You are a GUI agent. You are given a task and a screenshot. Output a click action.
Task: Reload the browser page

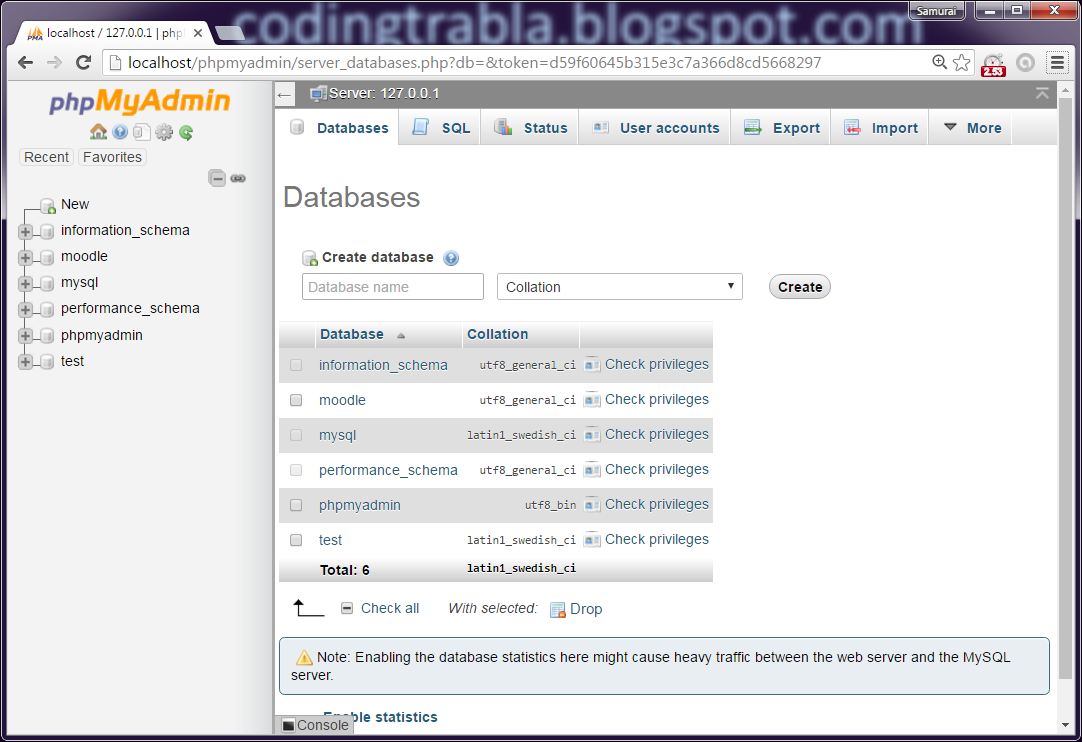[83, 63]
